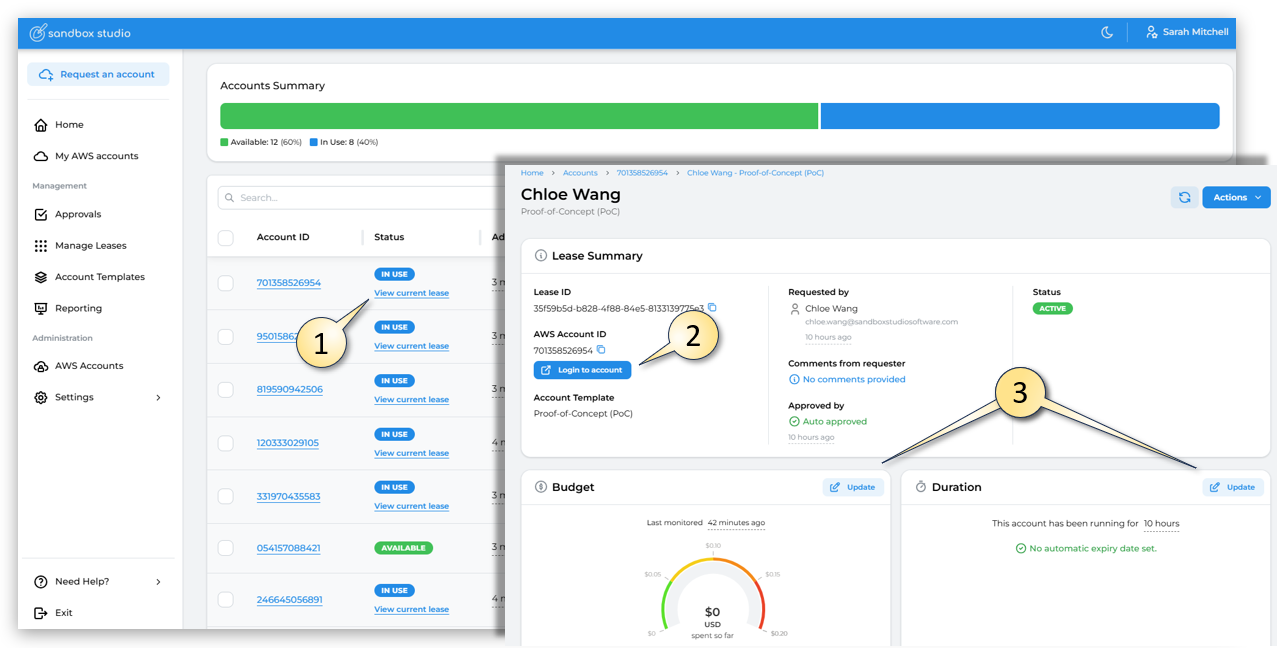Open Account Templates in sidebar
Image resolution: width=1281 pixels, height=648 pixels.
(99, 277)
